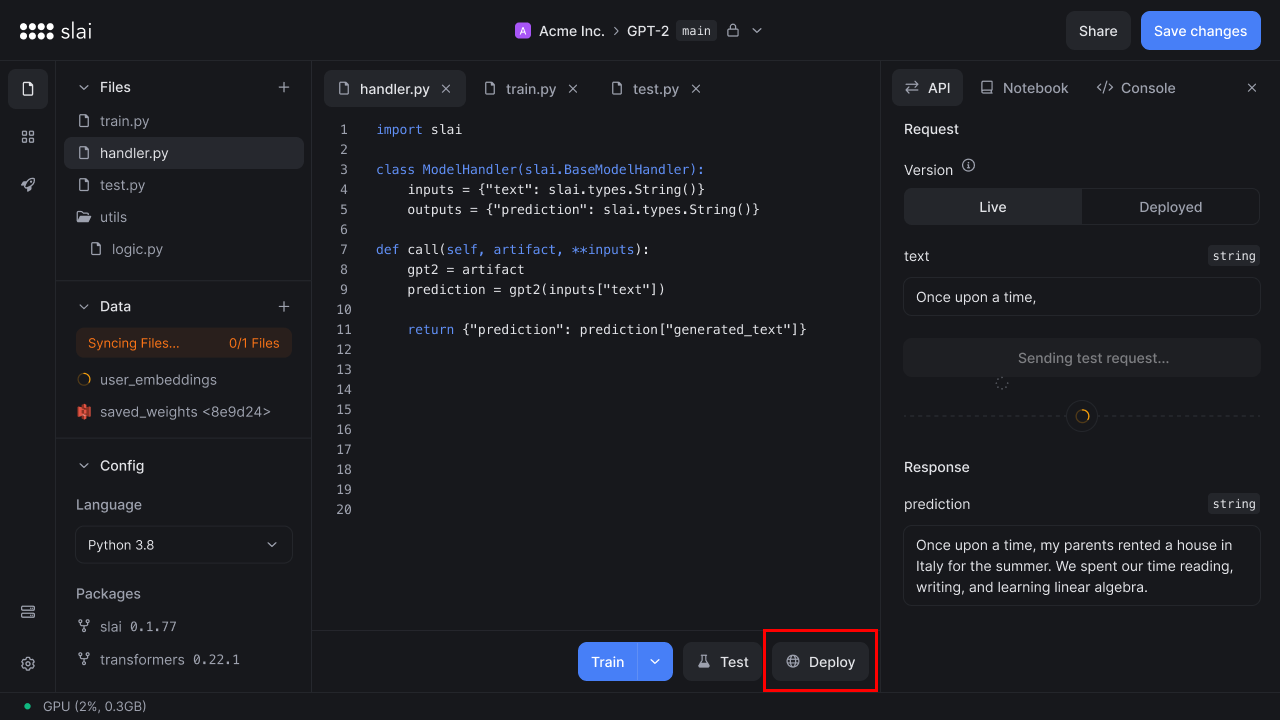The width and height of the screenshot is (1280, 720).
Task: Add a new file with Files plus icon
Action: point(284,87)
